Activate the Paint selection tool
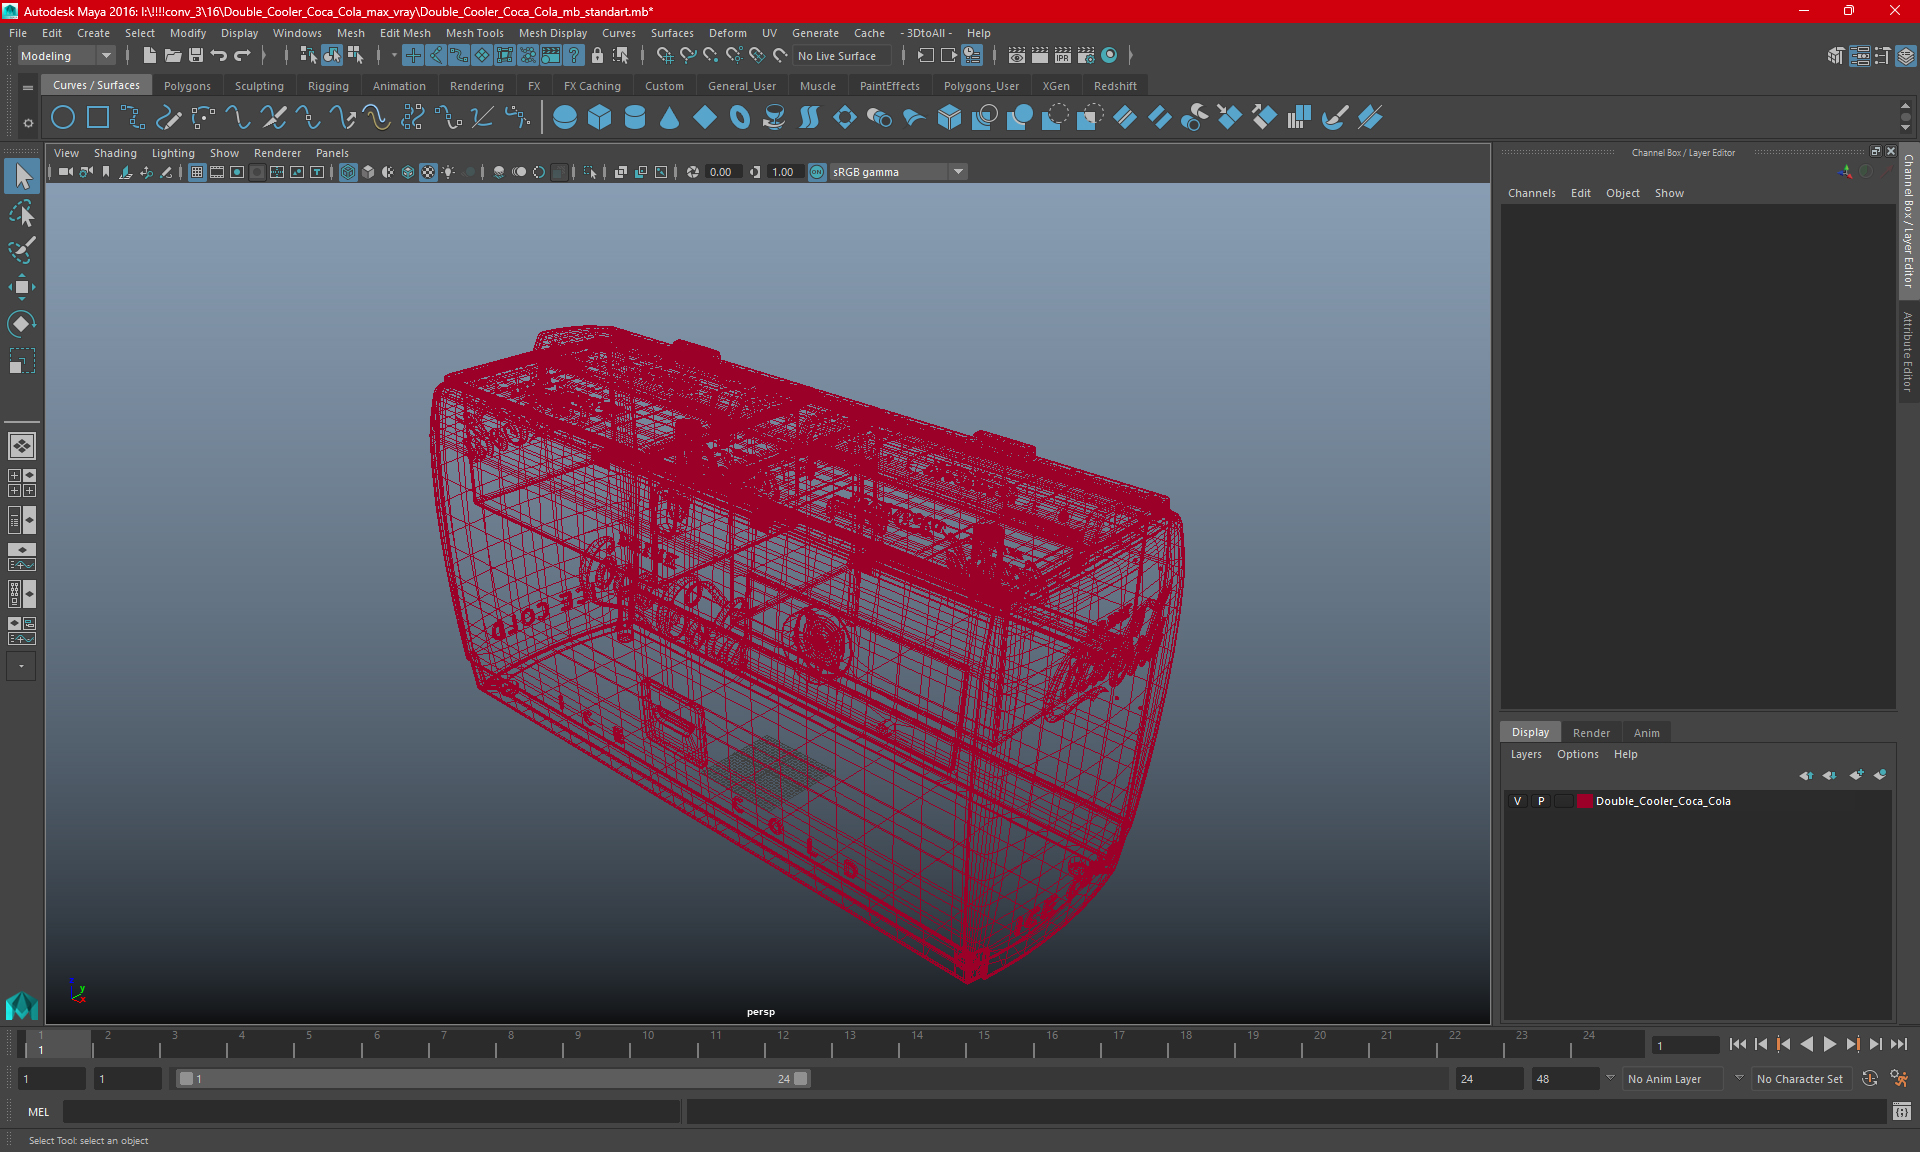This screenshot has height=1152, width=1920. pyautogui.click(x=22, y=250)
